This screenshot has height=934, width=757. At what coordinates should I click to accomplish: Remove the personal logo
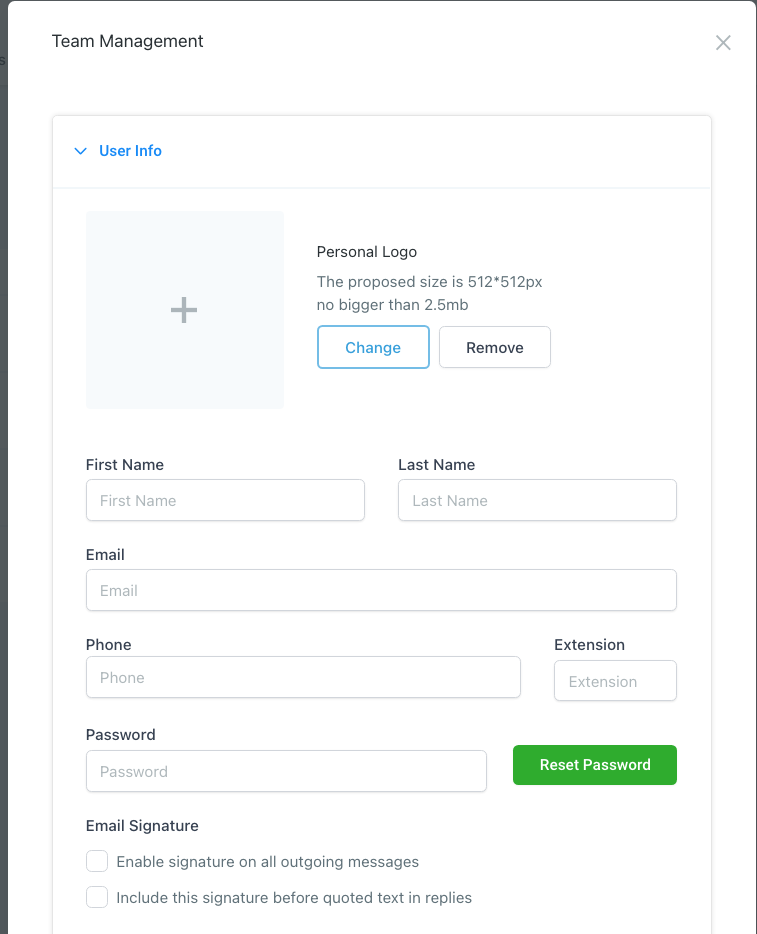pyautogui.click(x=495, y=347)
